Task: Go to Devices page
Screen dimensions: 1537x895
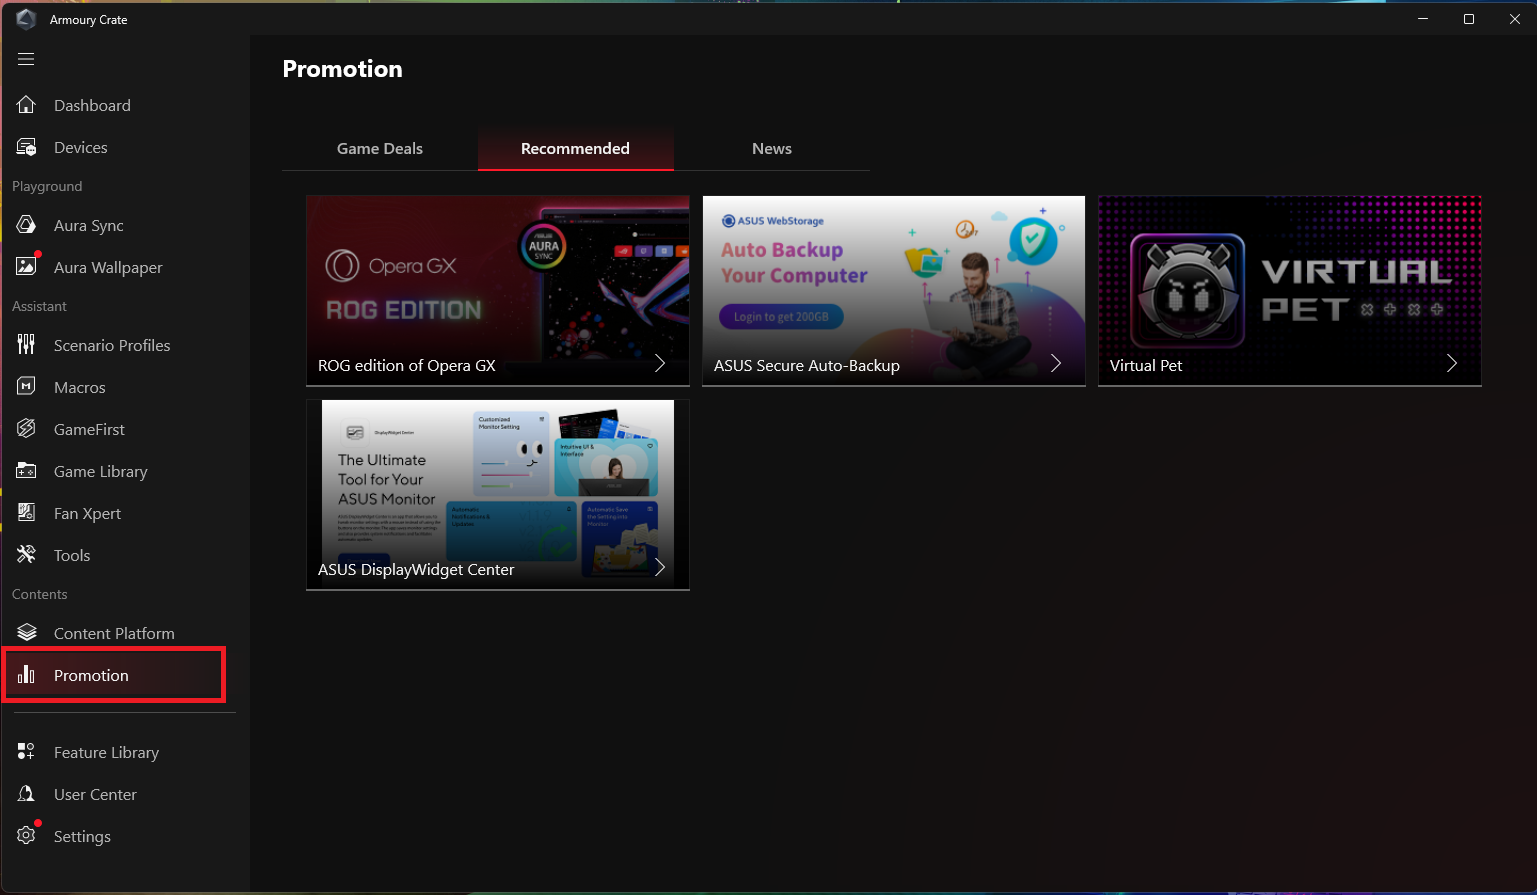Action: [81, 147]
